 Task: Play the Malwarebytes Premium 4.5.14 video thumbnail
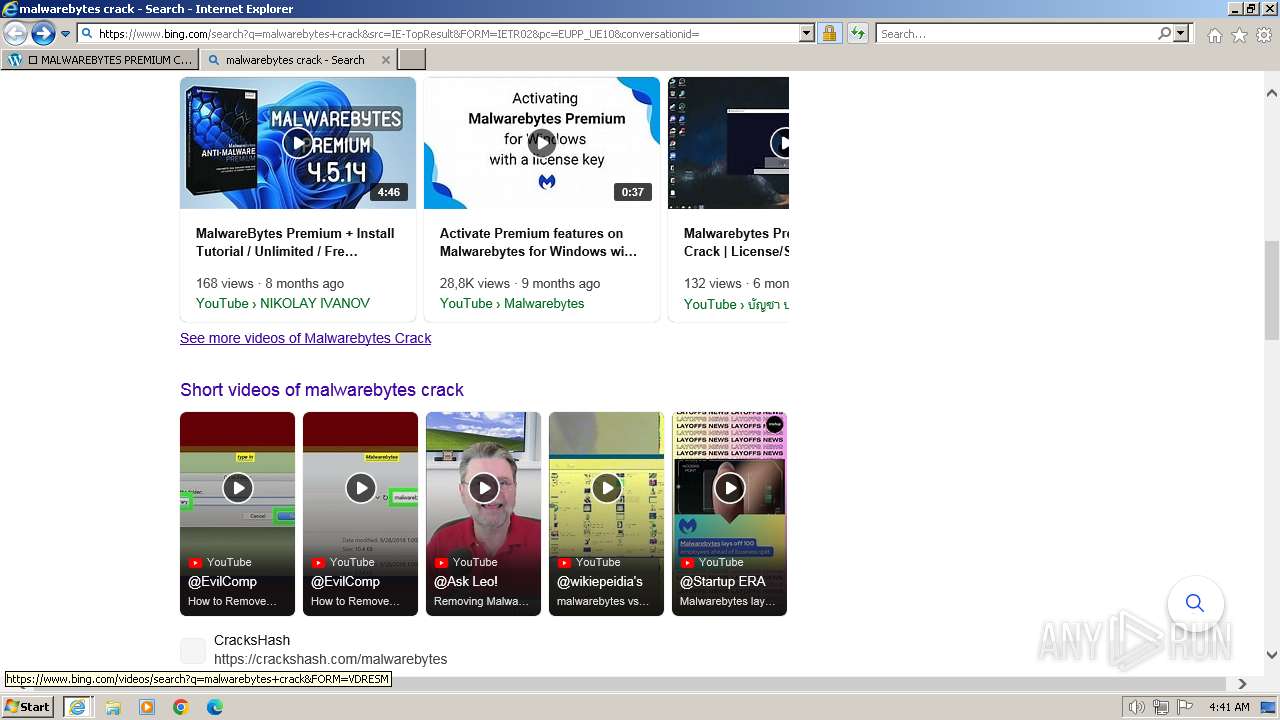(x=298, y=143)
